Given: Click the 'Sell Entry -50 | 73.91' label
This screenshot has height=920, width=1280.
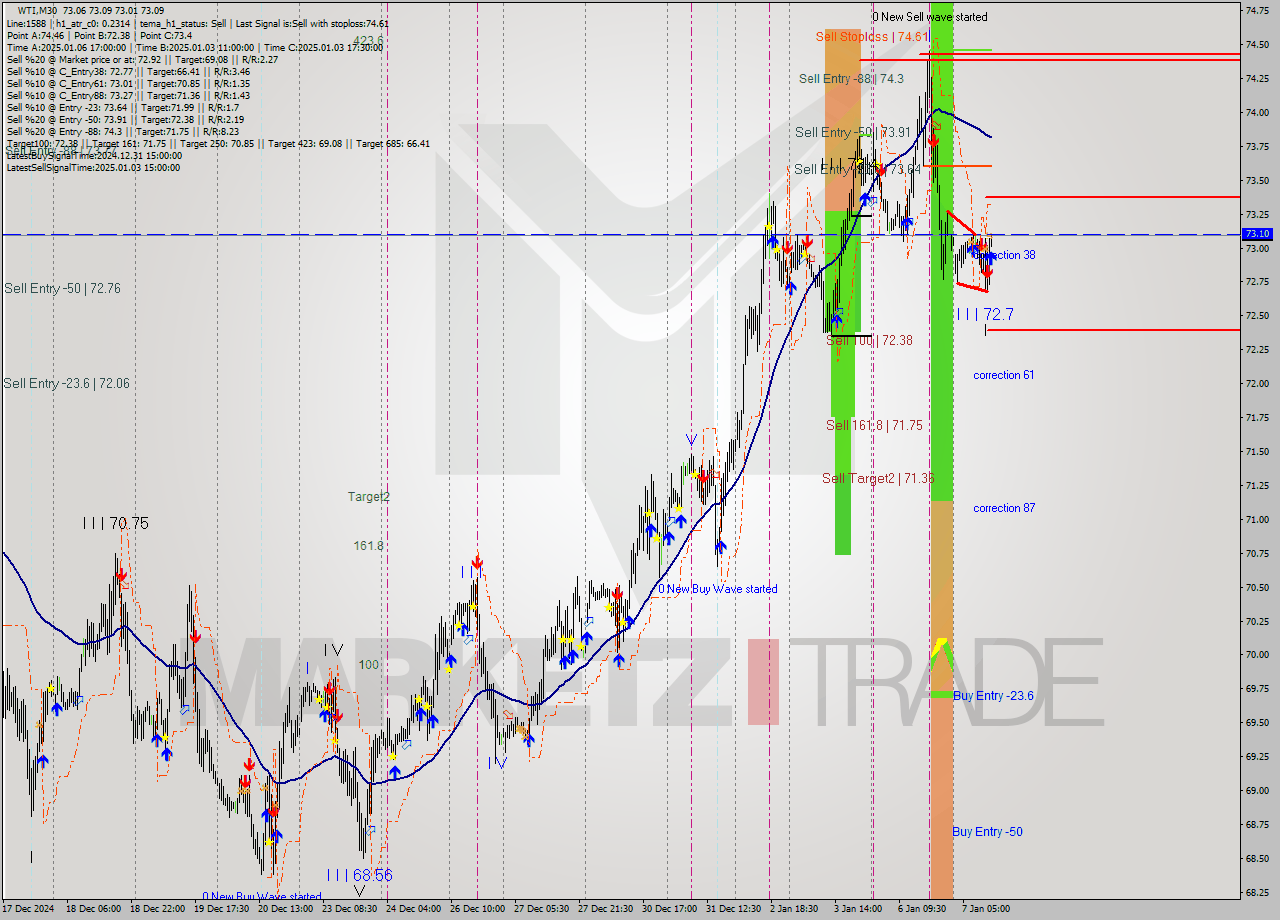Looking at the screenshot, I should (x=853, y=133).
